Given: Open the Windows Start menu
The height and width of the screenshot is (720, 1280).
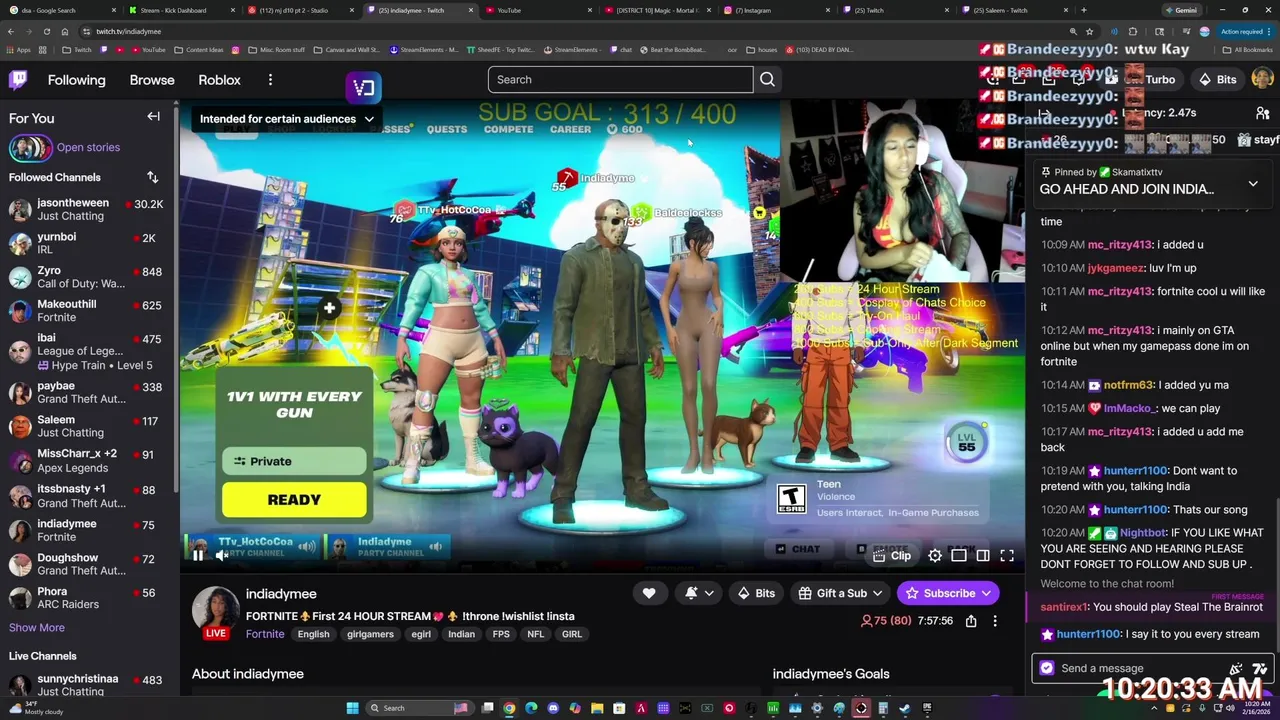Looking at the screenshot, I should click(x=352, y=708).
